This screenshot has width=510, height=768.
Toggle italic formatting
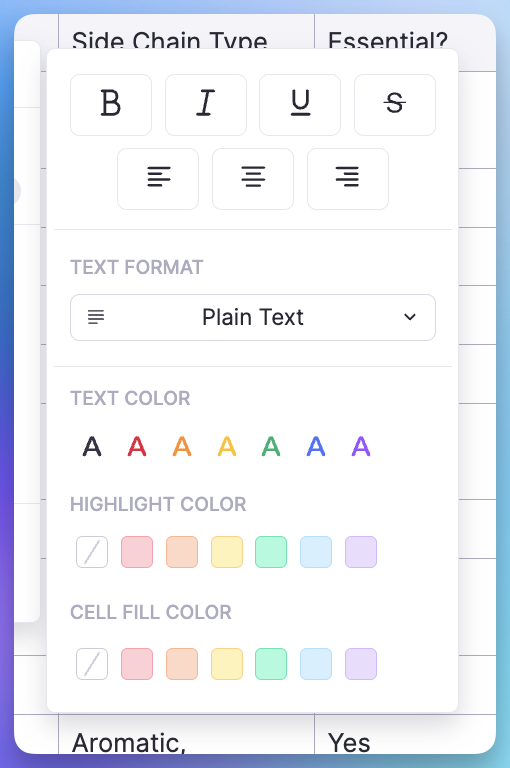coord(206,105)
